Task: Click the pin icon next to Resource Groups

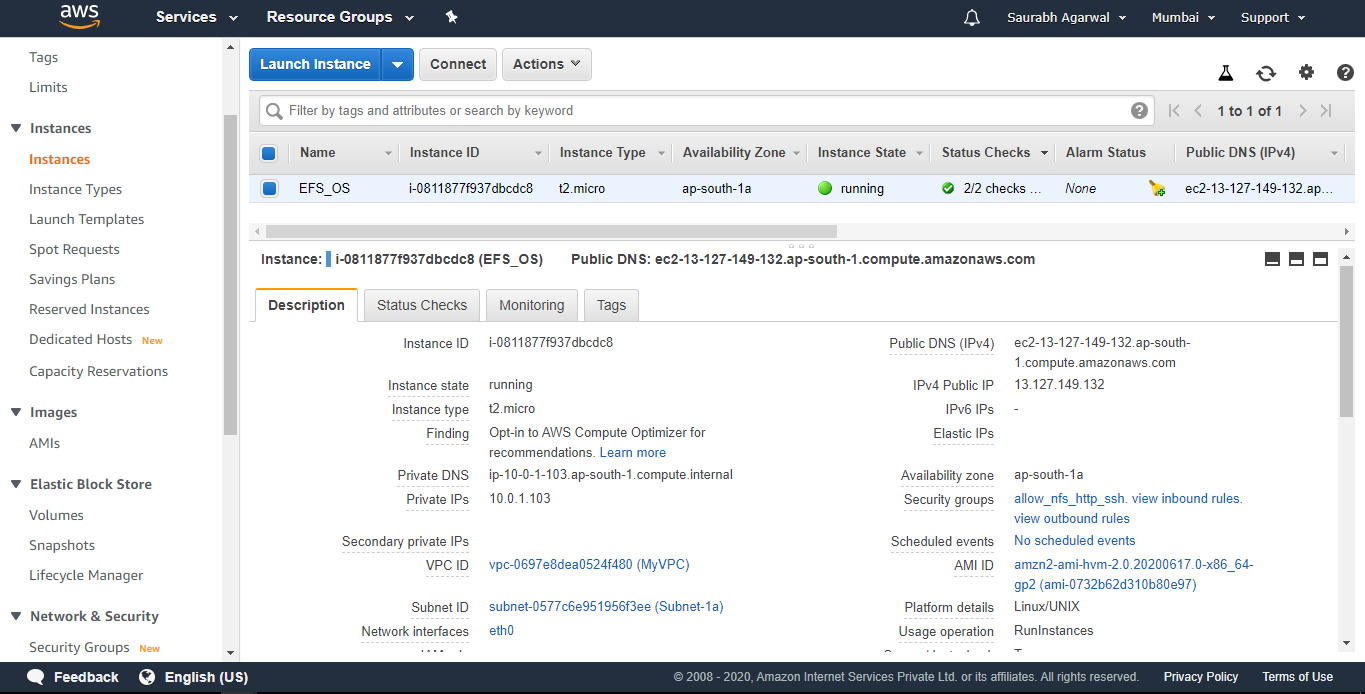Action: coord(451,17)
